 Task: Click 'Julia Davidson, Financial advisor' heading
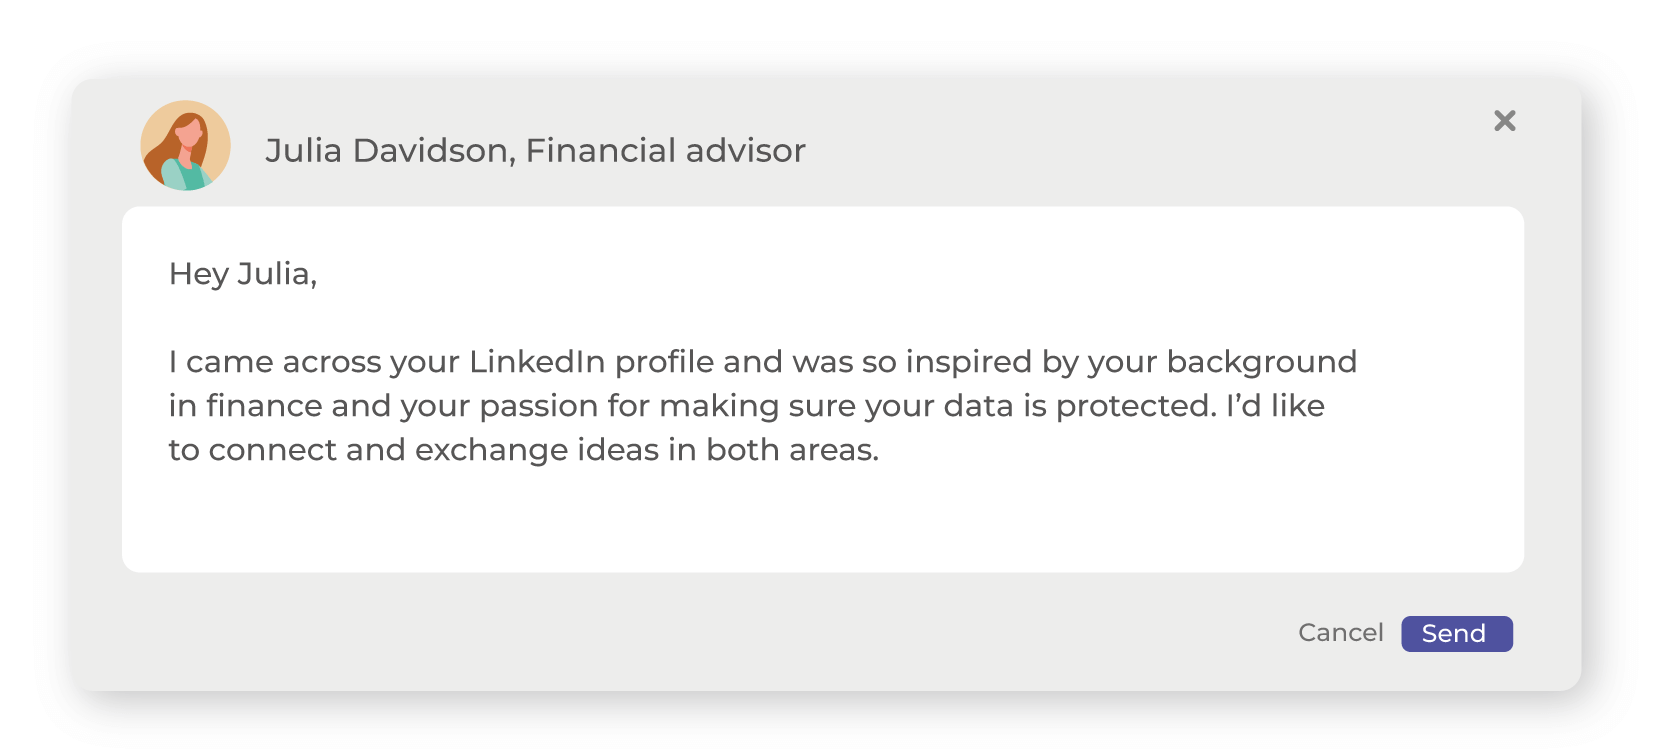535,150
